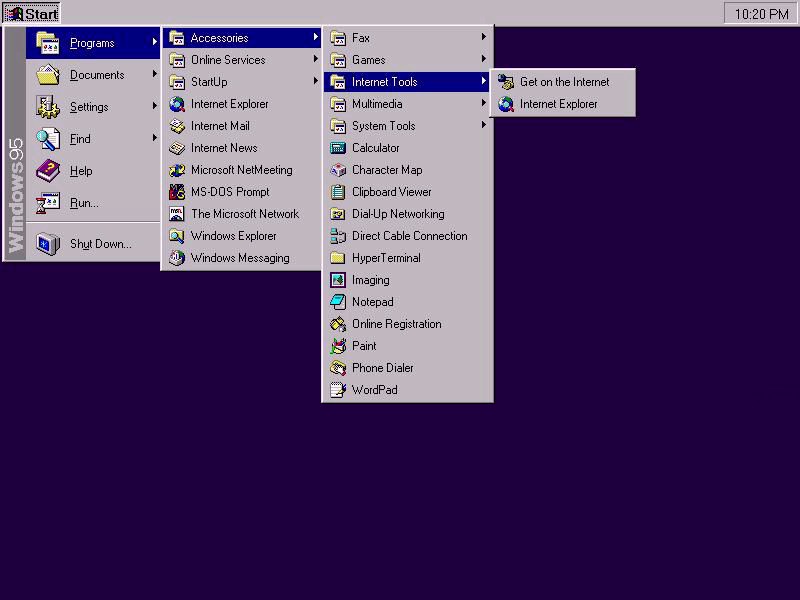Viewport: 800px width, 600px height.
Task: Open Dial-Up Networking entry
Action: click(x=397, y=214)
